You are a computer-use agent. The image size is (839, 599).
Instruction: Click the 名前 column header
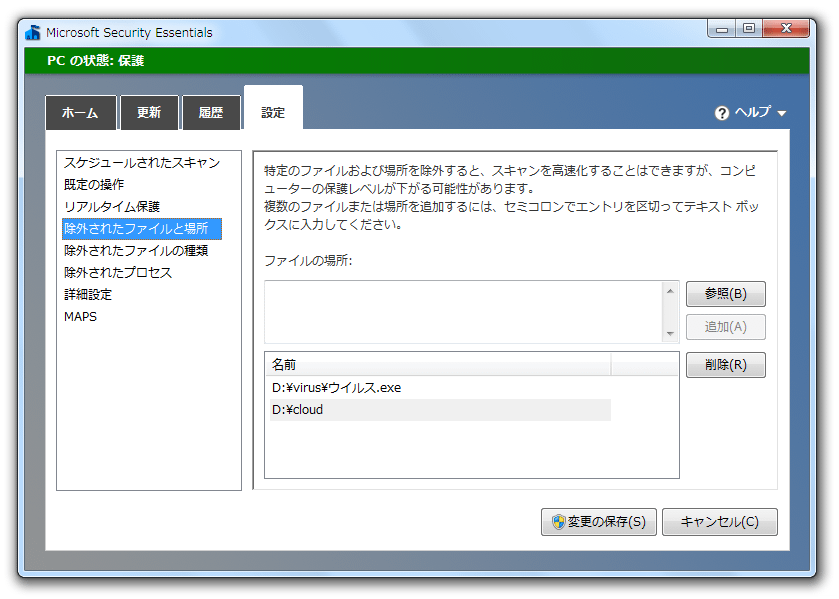[440, 365]
